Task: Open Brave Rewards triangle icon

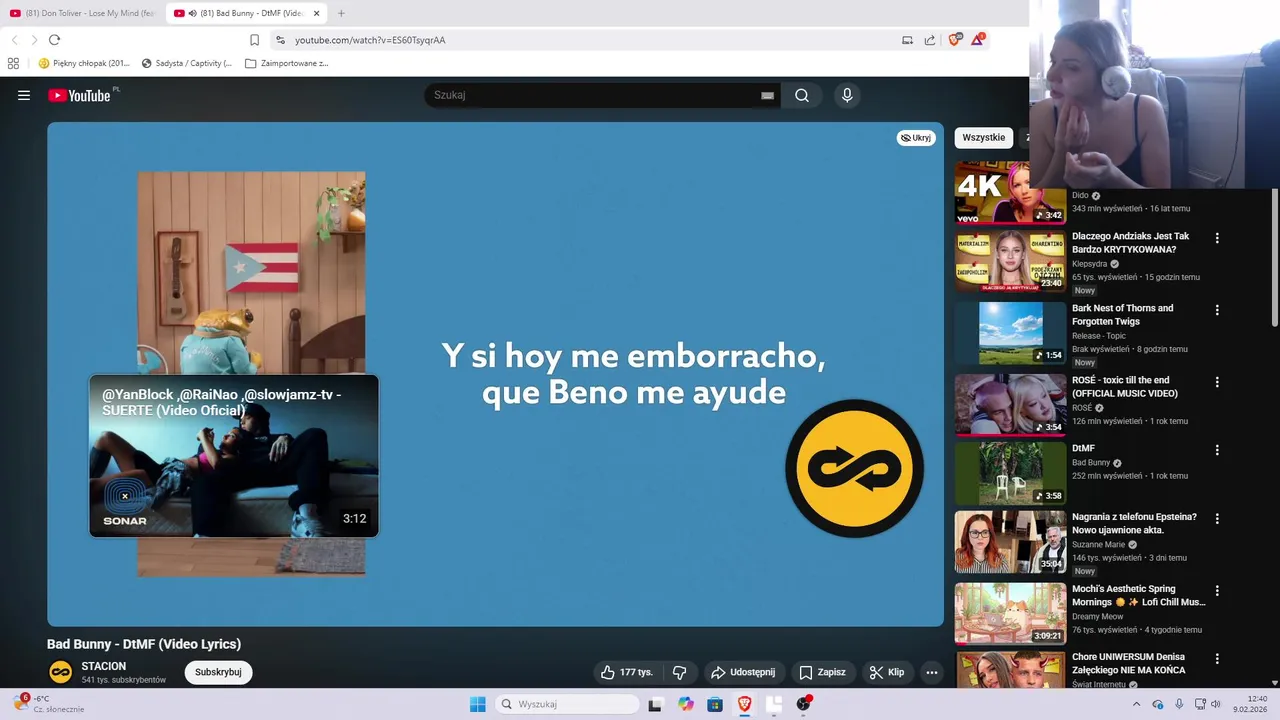Action: pyautogui.click(x=978, y=39)
